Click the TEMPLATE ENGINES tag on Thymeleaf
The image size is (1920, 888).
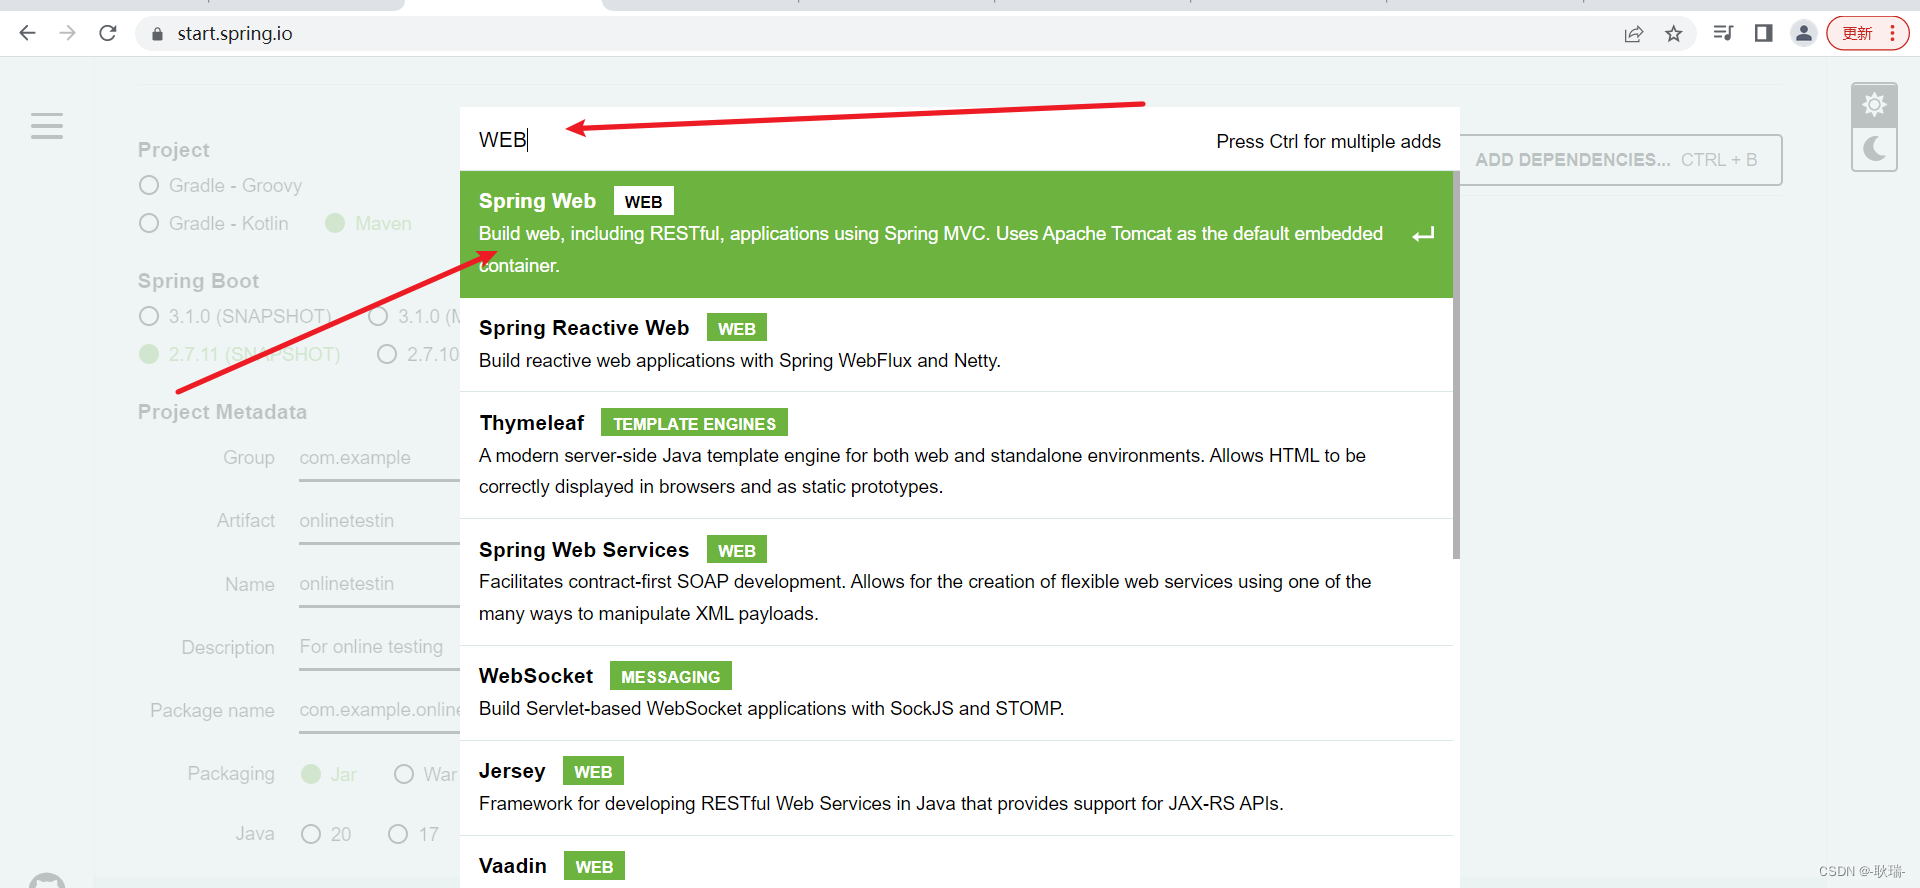click(x=694, y=423)
